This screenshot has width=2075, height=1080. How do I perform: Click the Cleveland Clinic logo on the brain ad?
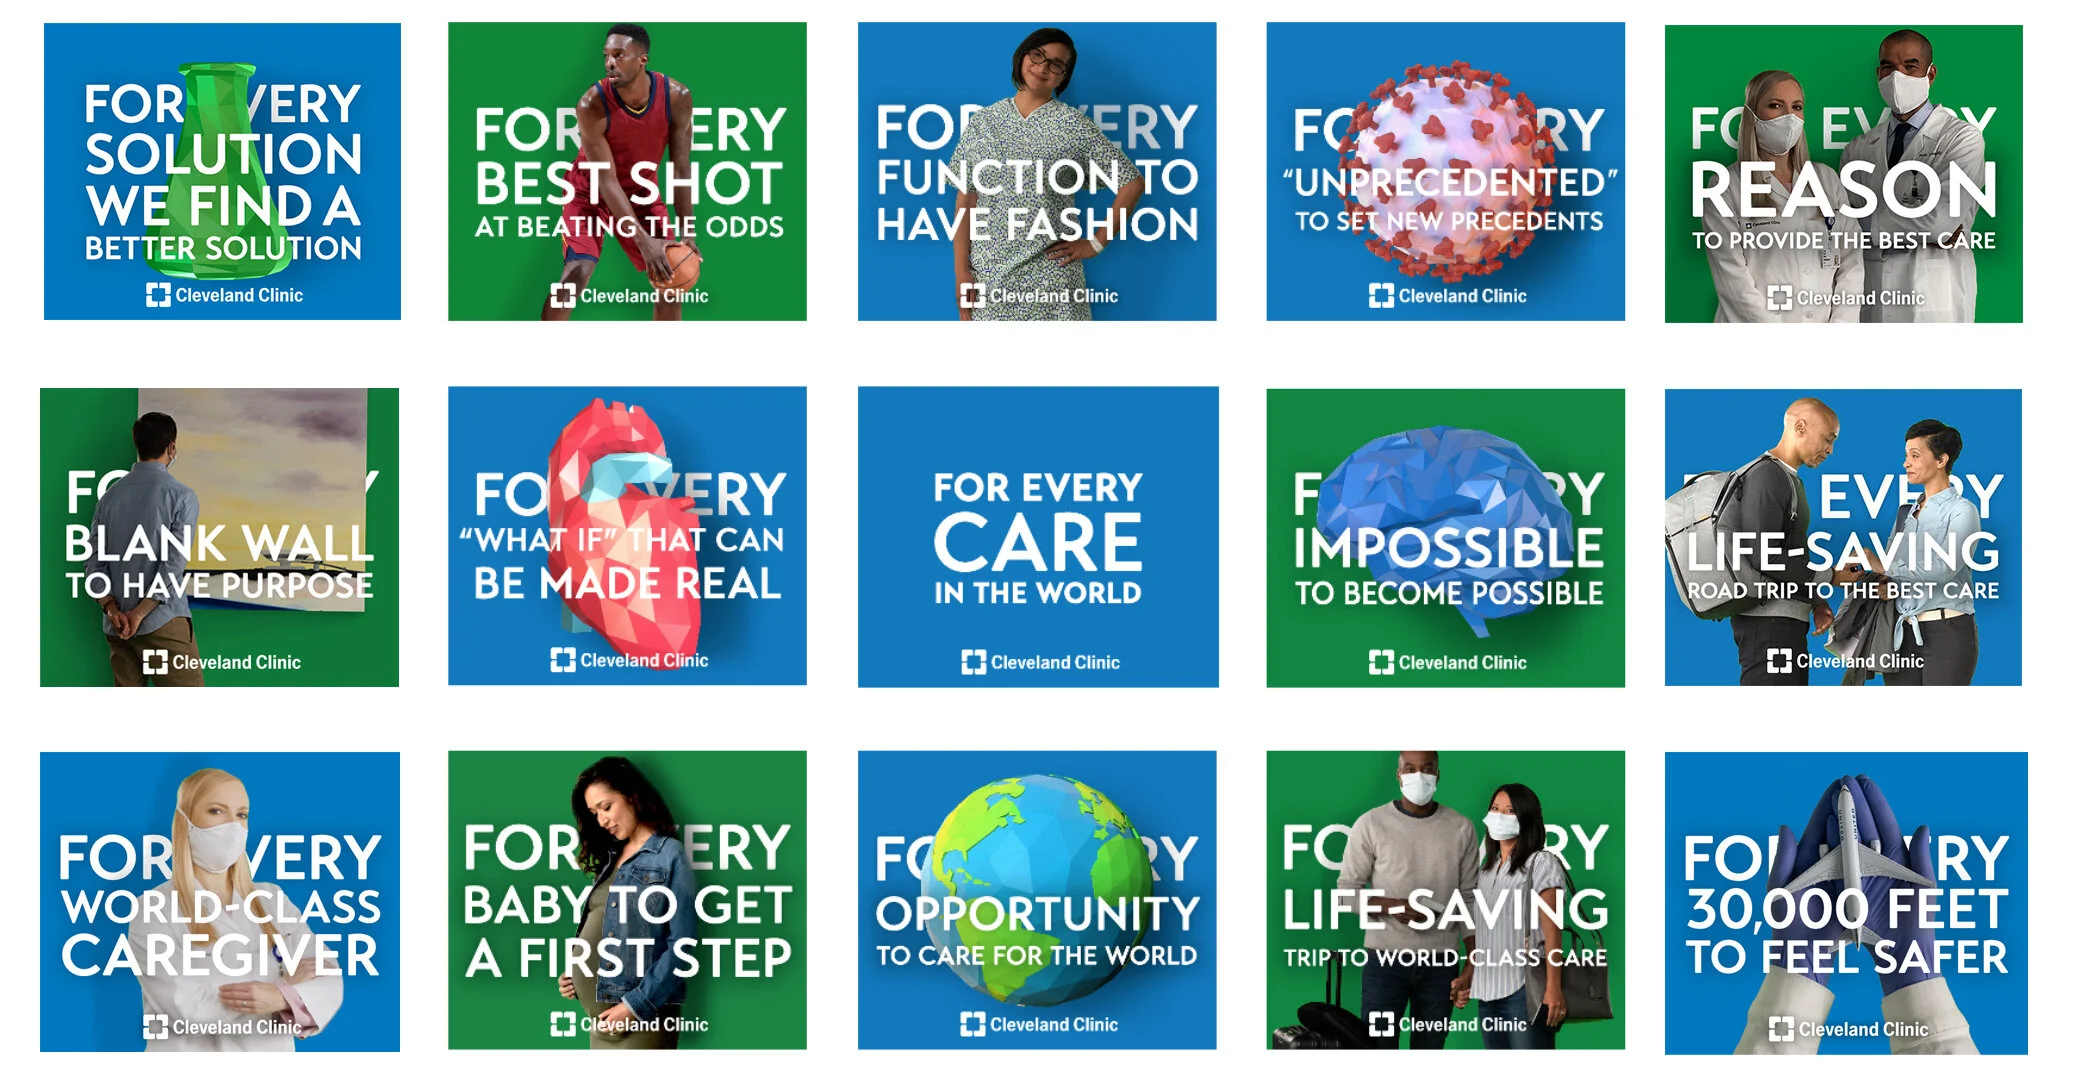[1447, 662]
